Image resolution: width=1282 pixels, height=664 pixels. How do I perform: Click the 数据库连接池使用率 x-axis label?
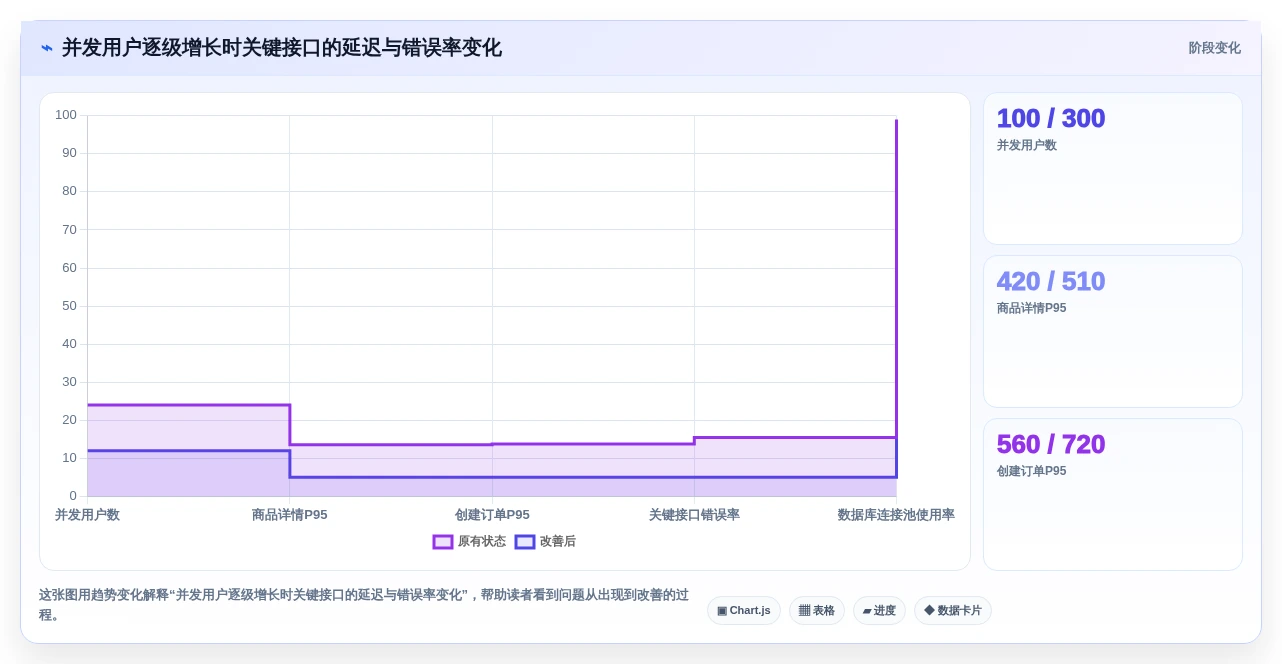click(x=896, y=515)
